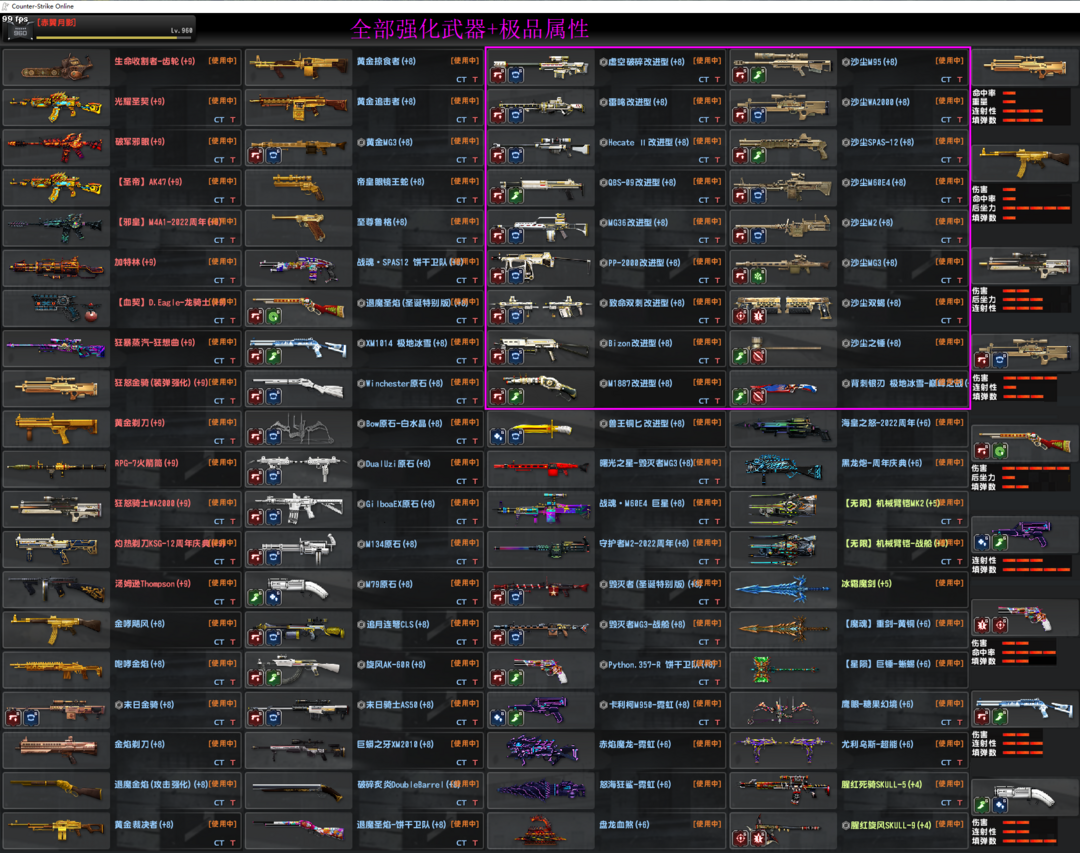
Task: Select 海皇之怒-2022周年 weapon thumbnail
Action: [x=783, y=429]
